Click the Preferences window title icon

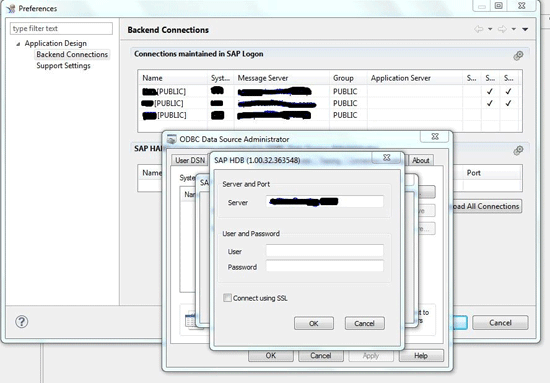[11, 8]
